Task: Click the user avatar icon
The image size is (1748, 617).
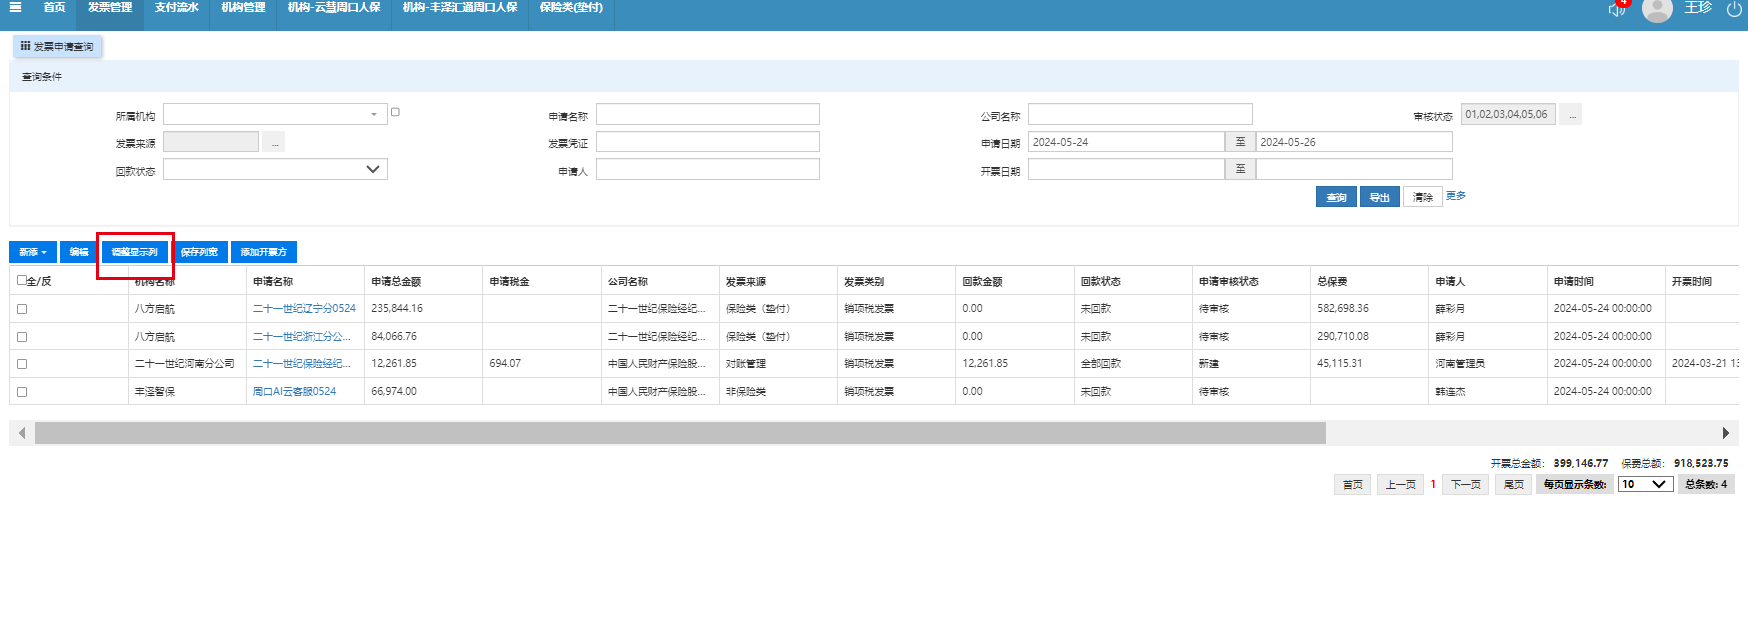Action: (x=1657, y=10)
